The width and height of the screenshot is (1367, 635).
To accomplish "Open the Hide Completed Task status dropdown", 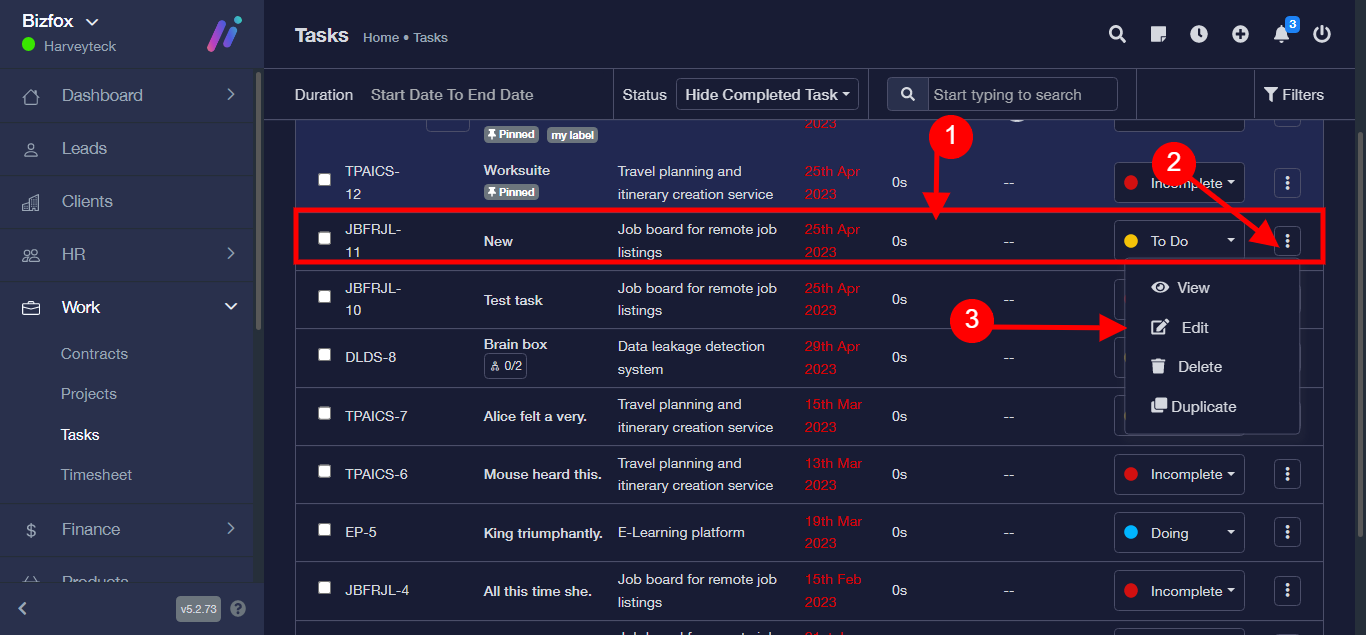I will tap(767, 95).
